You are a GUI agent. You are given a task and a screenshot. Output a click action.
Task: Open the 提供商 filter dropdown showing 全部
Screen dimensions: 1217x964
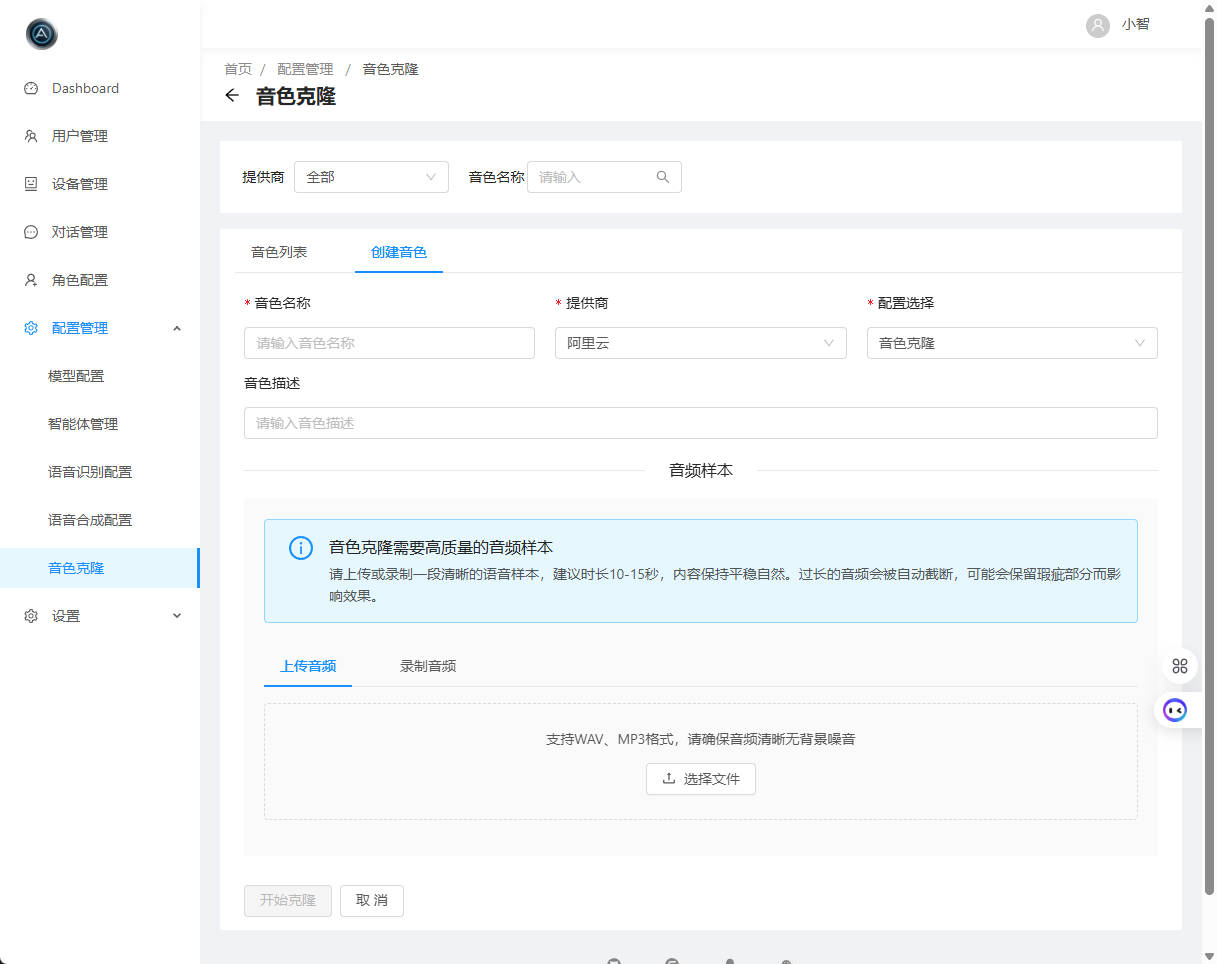click(x=371, y=176)
